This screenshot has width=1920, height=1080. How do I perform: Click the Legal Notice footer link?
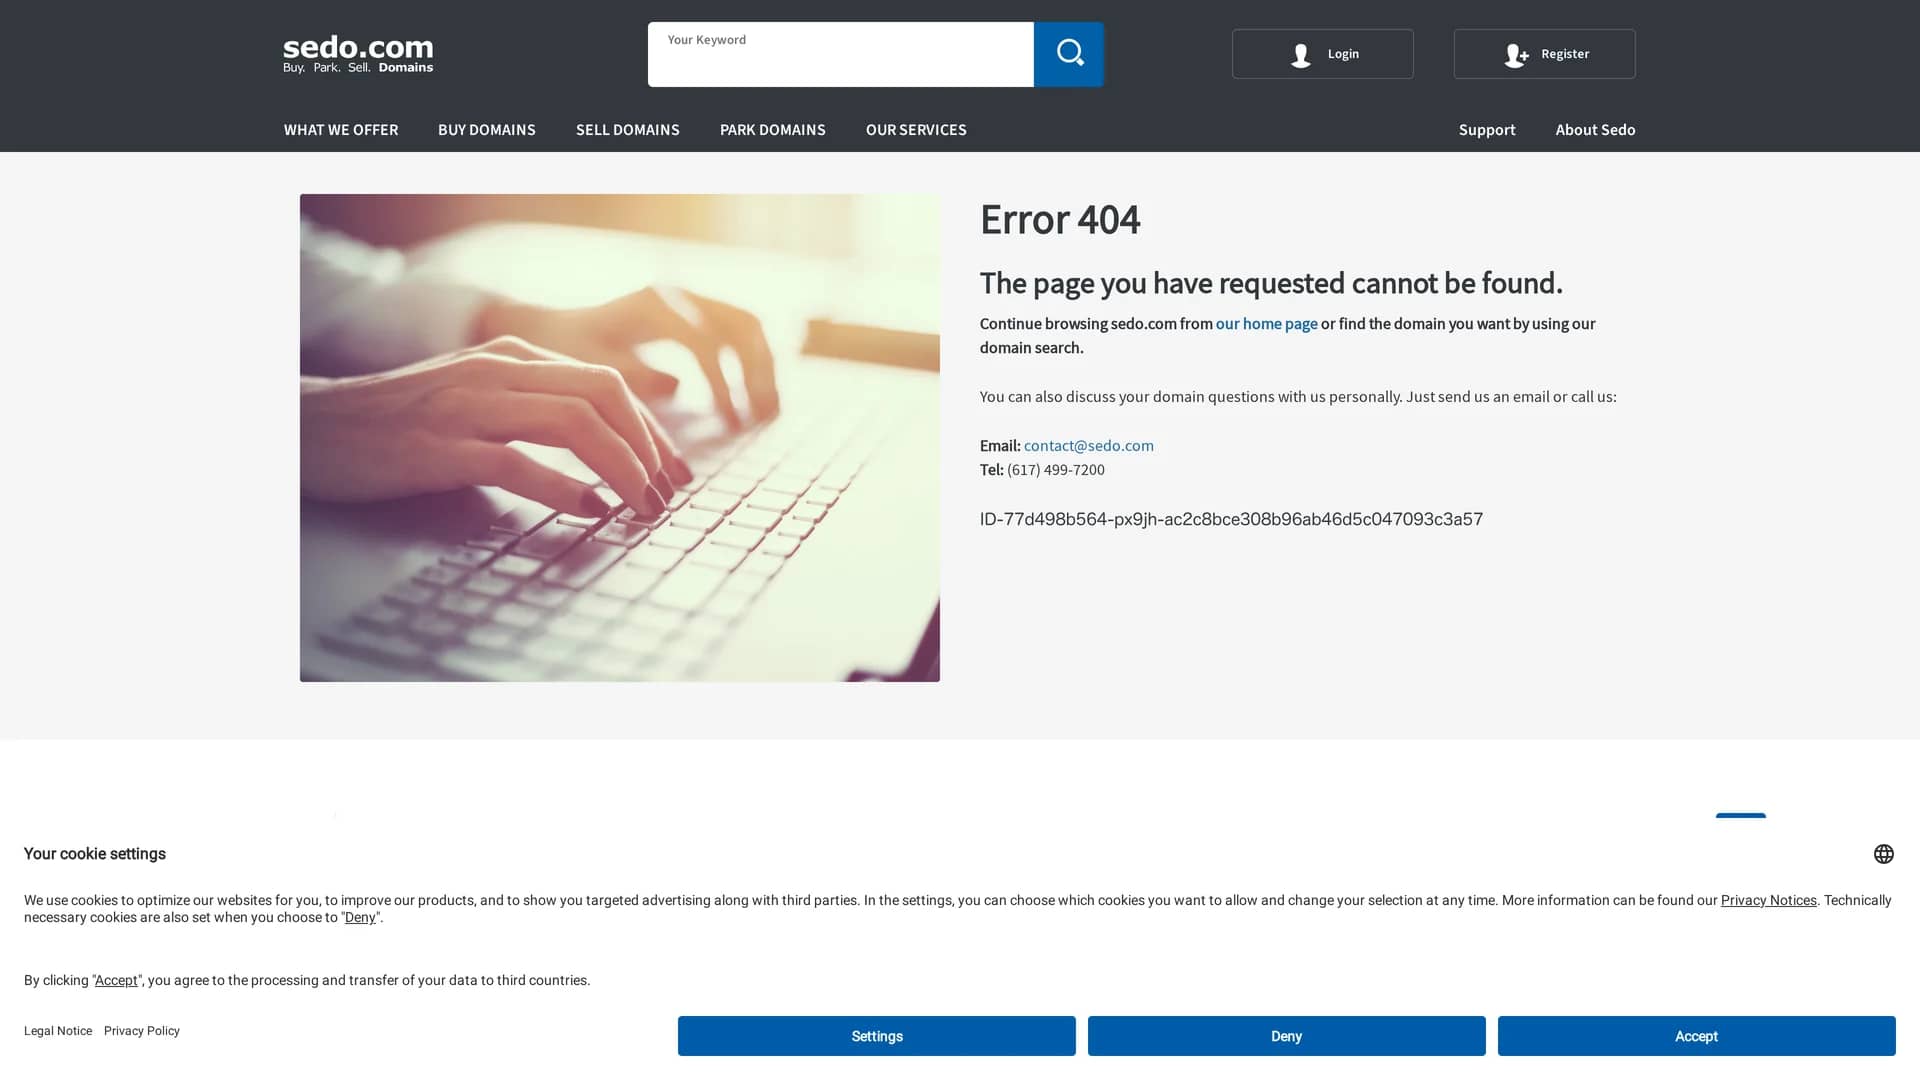coord(58,1031)
